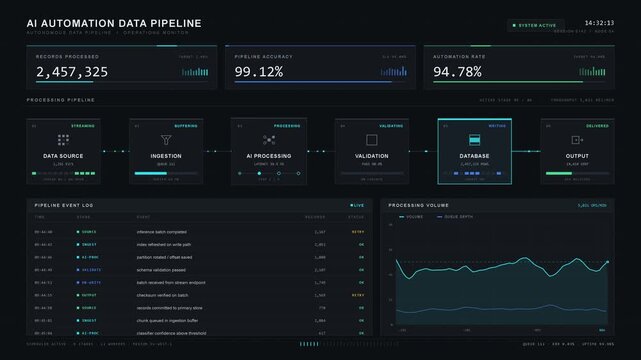Click the Output export arrow icon
Viewport: 641px width, 360px height.
click(x=577, y=140)
